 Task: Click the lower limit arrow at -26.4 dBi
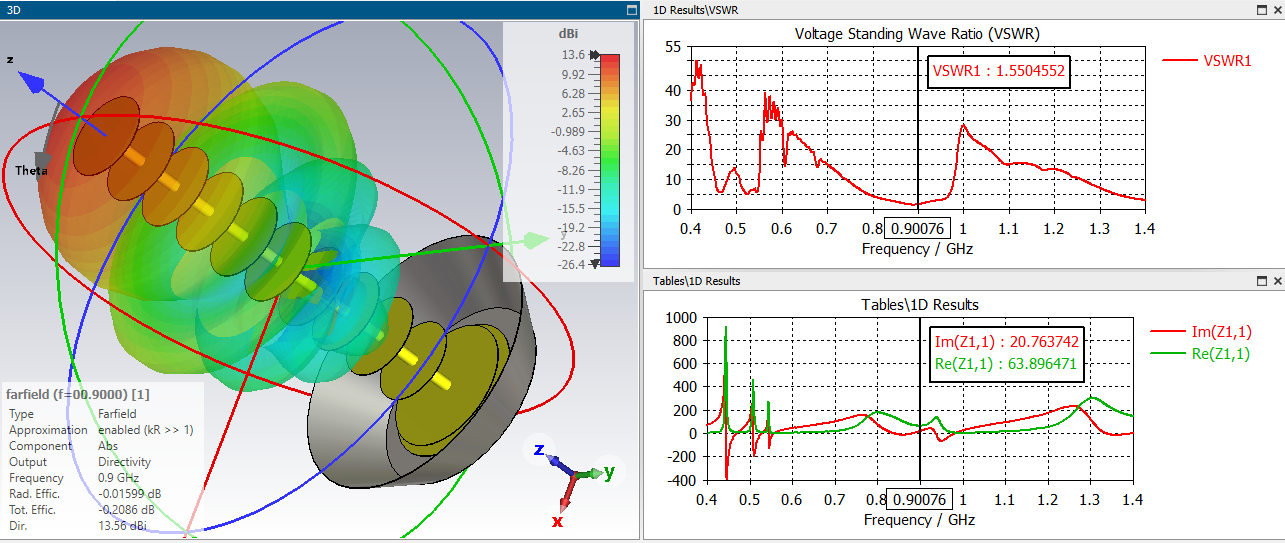coord(596,264)
